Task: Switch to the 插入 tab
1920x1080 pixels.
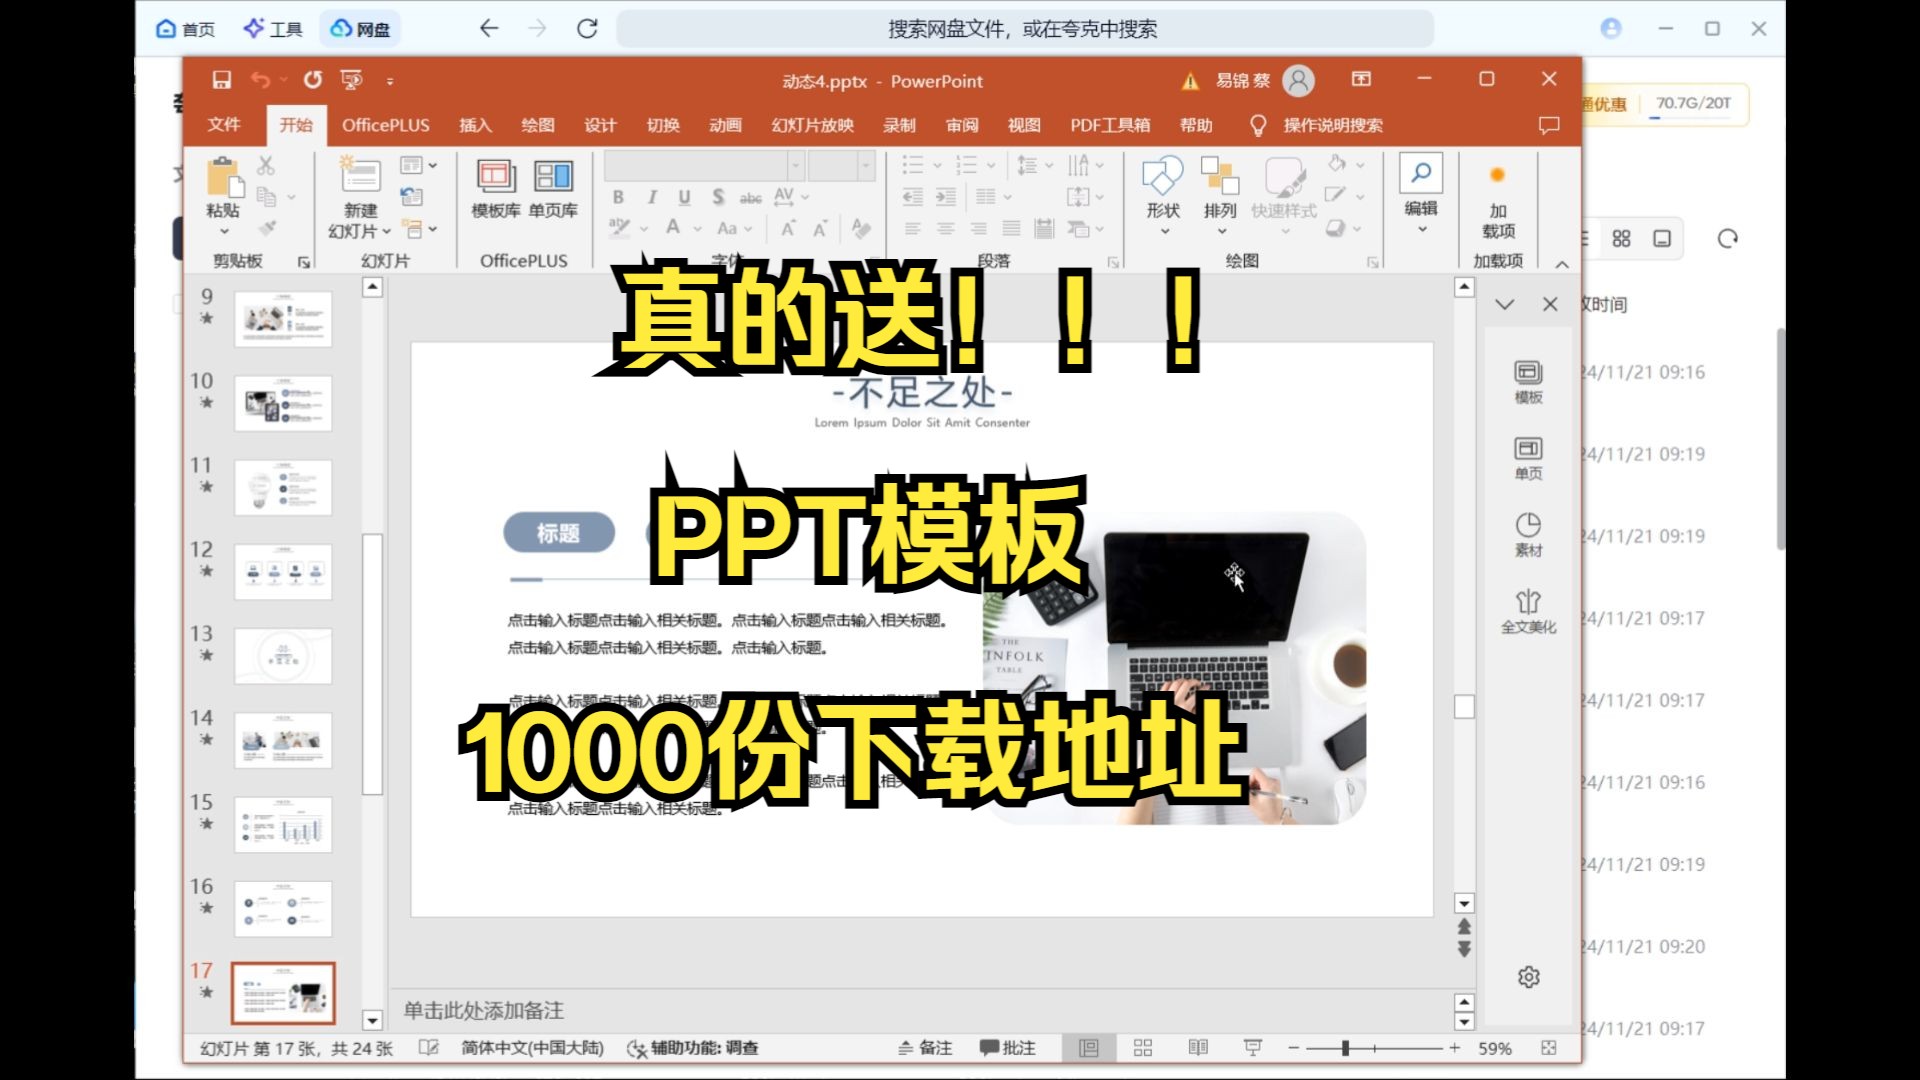Action: click(475, 125)
